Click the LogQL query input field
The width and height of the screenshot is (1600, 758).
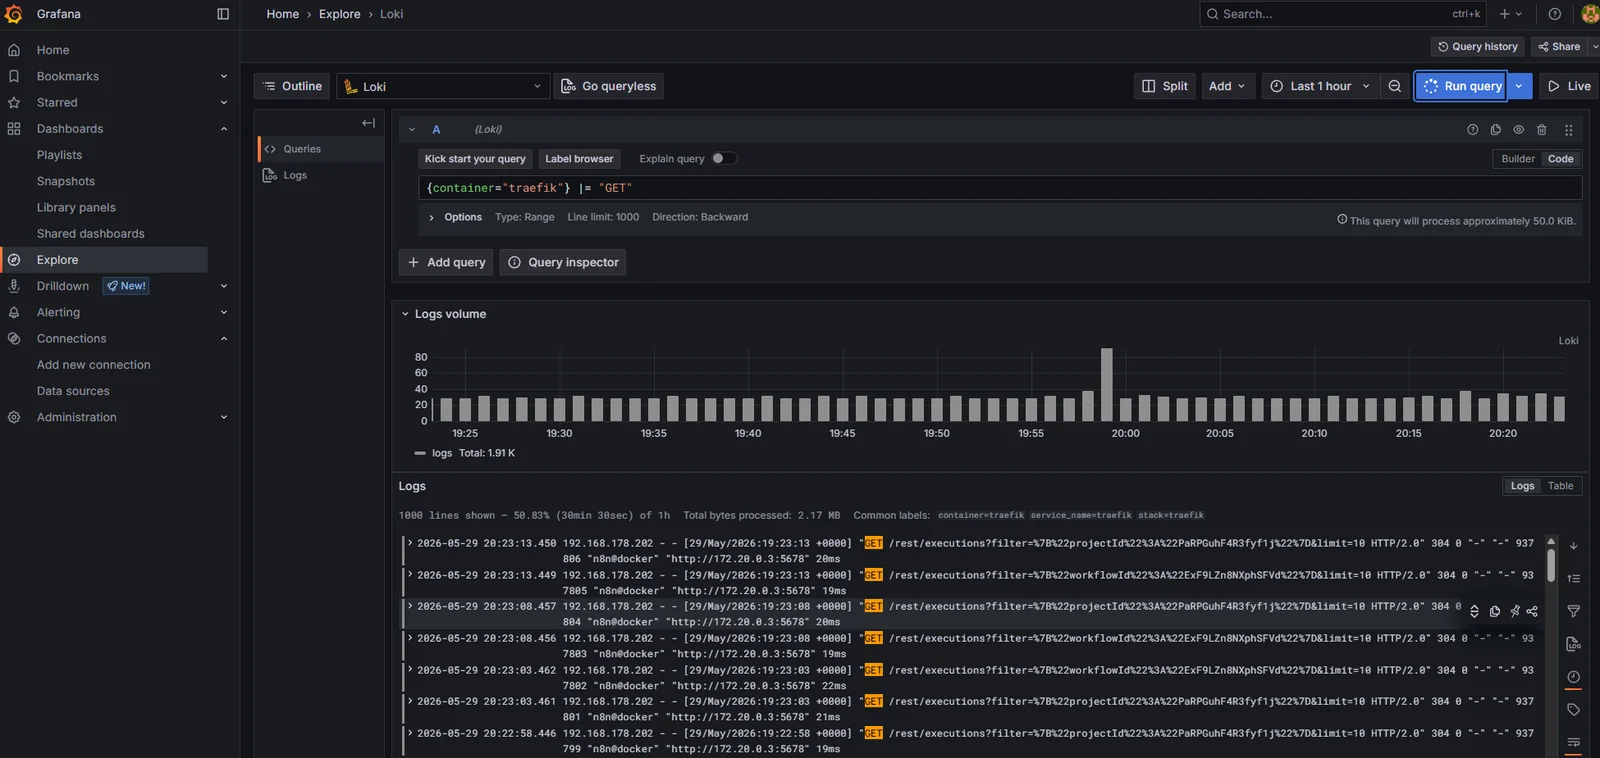click(x=1000, y=188)
